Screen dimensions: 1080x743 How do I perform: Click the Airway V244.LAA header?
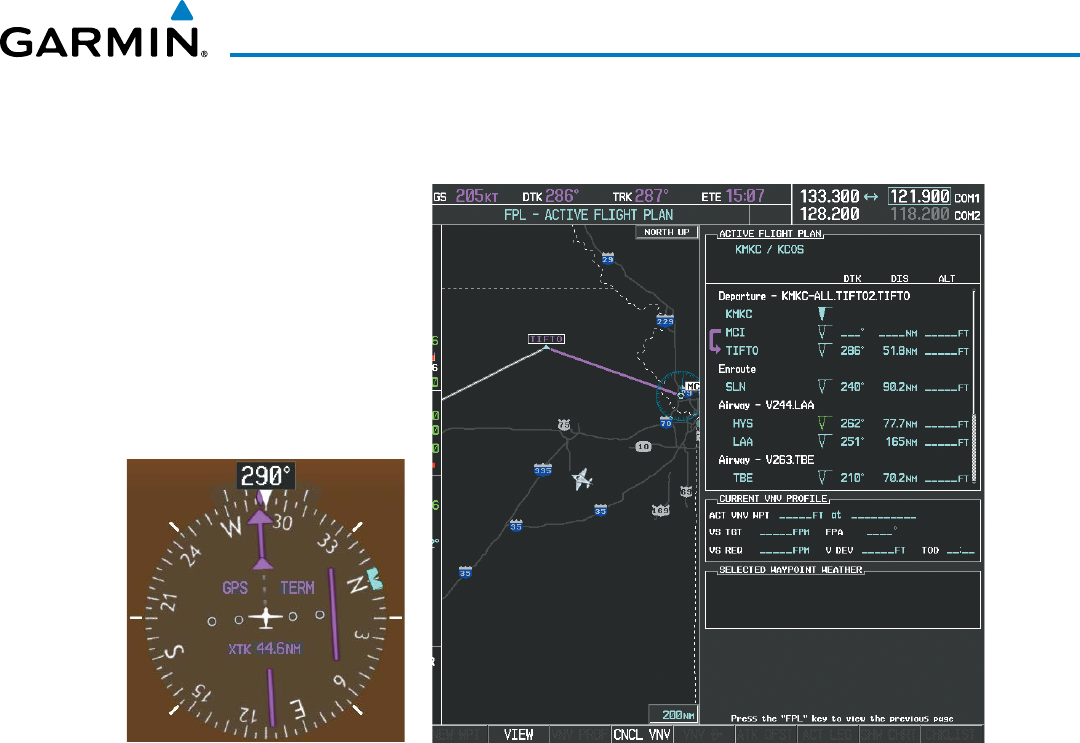pos(766,405)
